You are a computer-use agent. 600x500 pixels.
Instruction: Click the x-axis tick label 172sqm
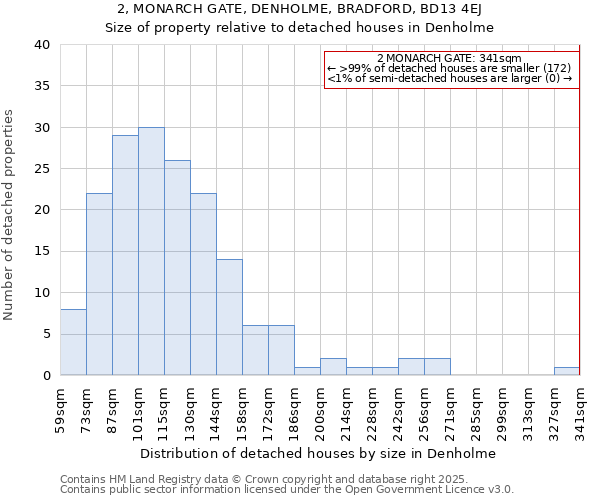268,414
